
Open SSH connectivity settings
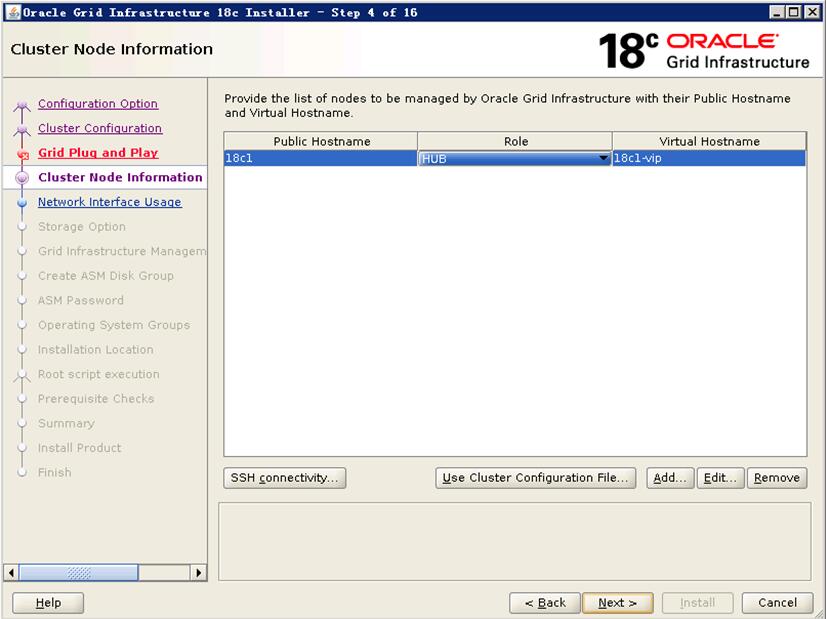point(284,478)
